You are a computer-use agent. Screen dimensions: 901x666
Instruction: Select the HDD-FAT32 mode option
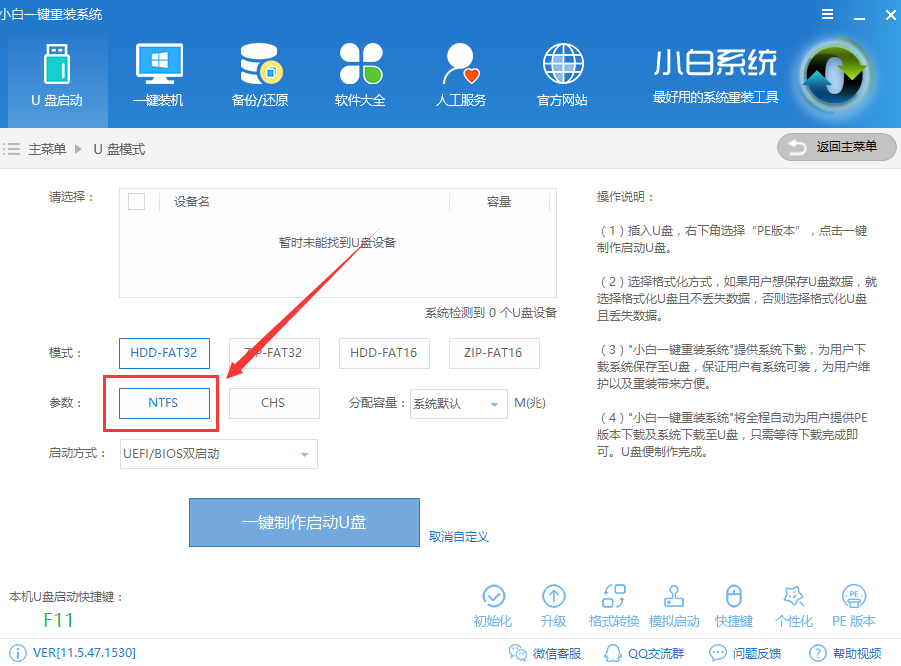pyautogui.click(x=164, y=353)
